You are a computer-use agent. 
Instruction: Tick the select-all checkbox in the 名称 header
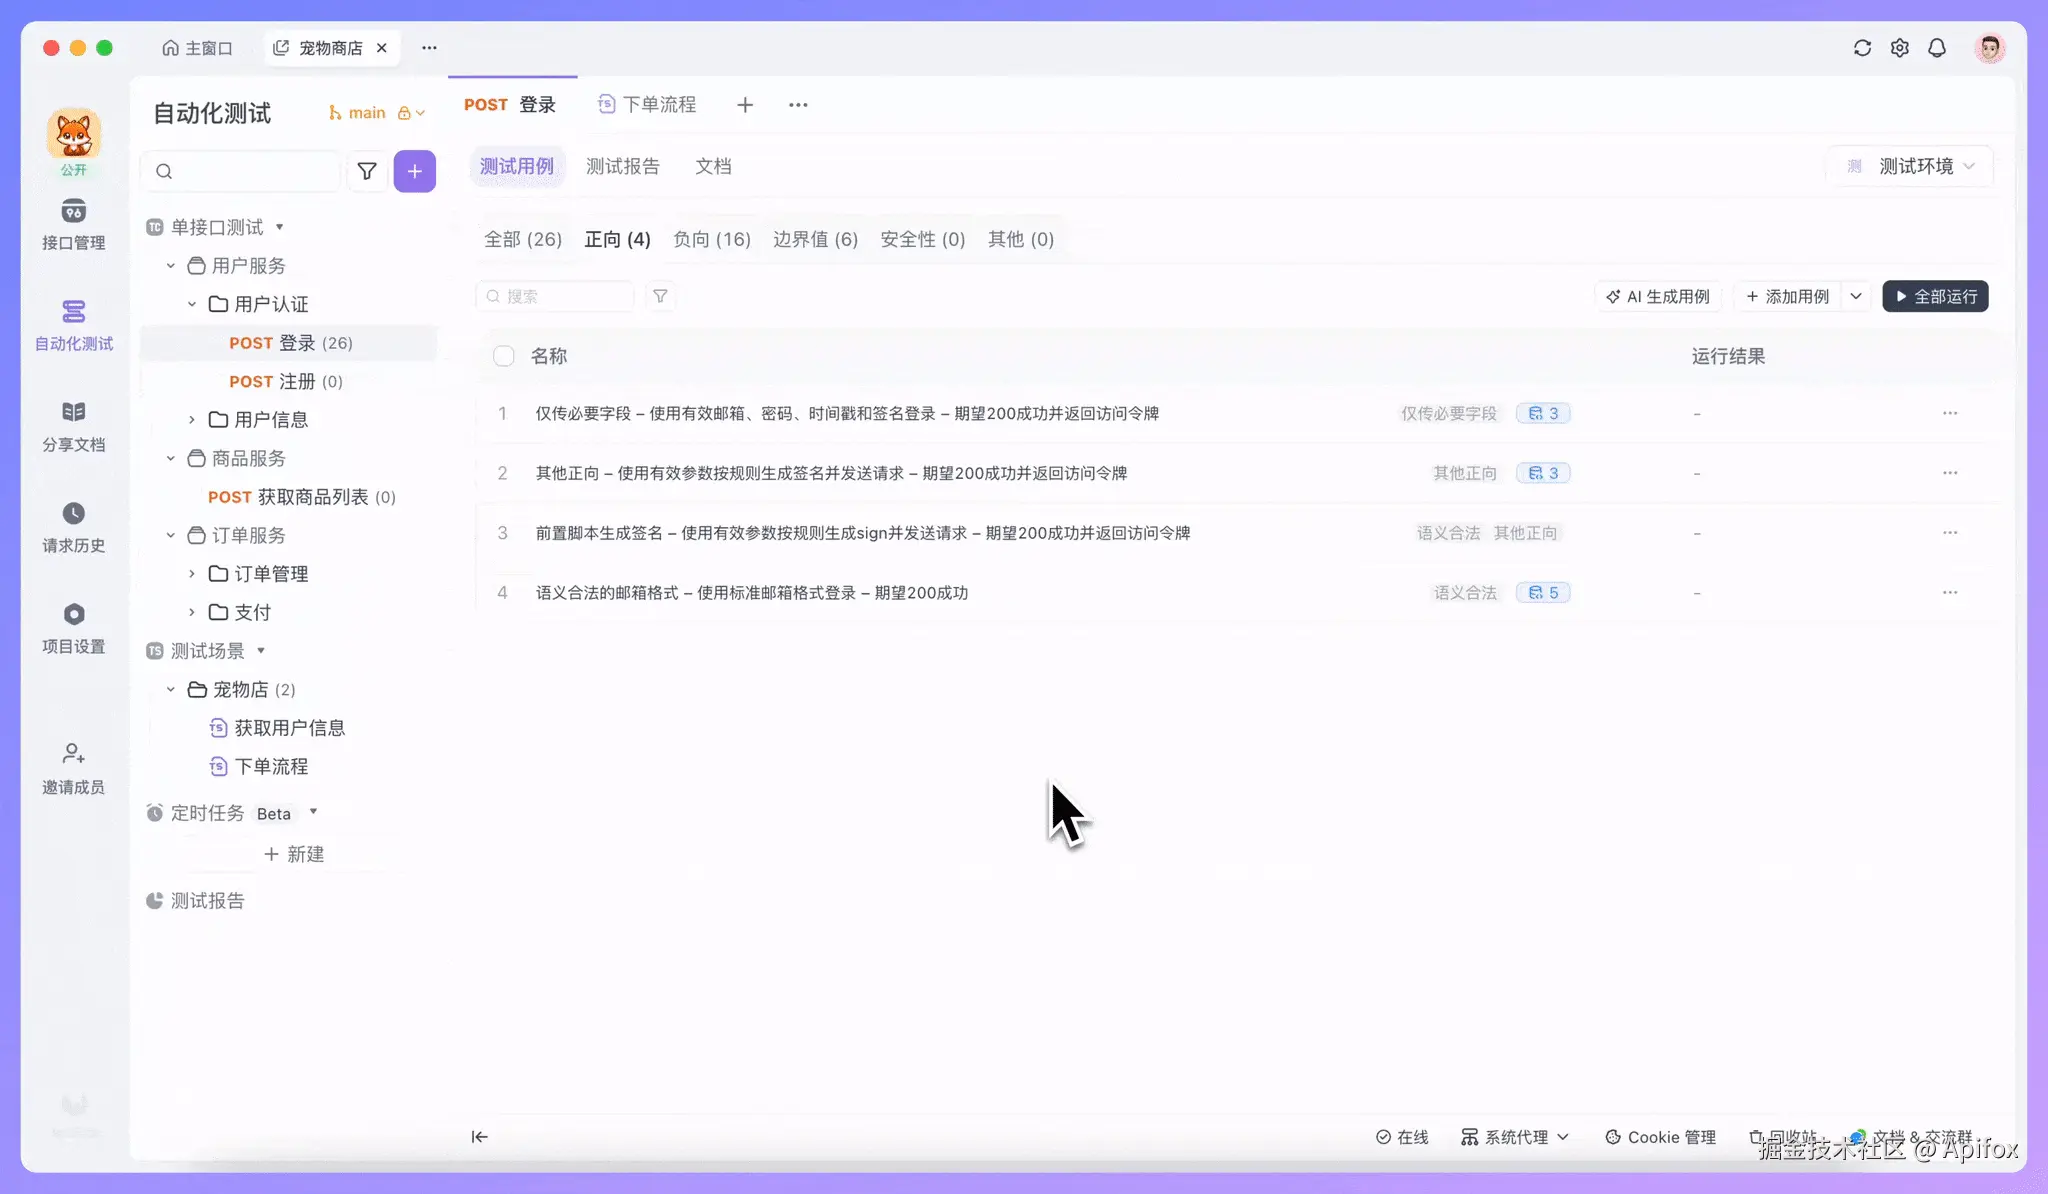click(504, 357)
